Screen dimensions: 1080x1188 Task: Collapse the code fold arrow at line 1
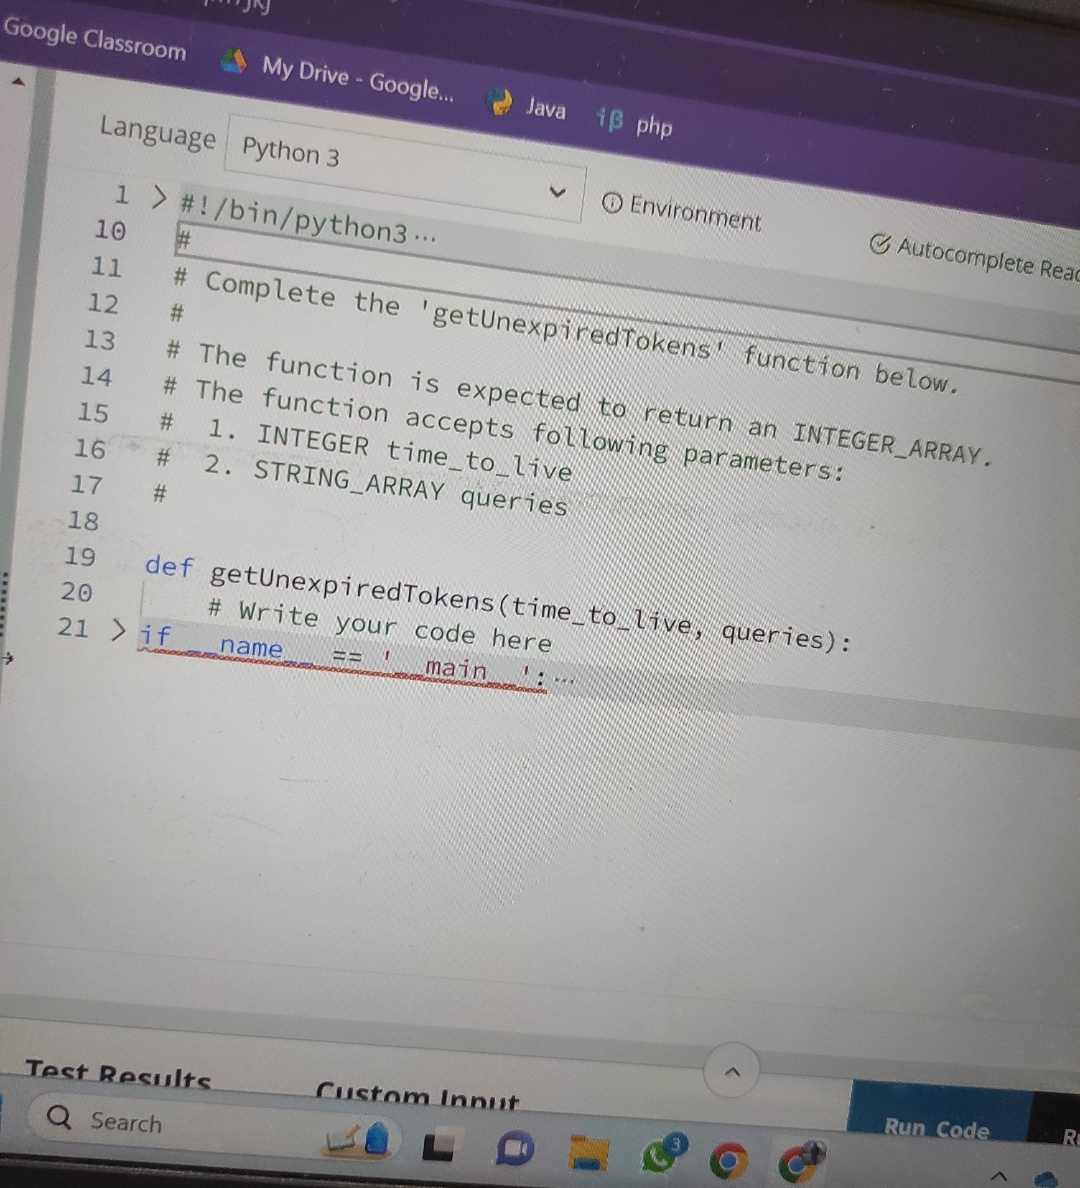pyautogui.click(x=158, y=196)
